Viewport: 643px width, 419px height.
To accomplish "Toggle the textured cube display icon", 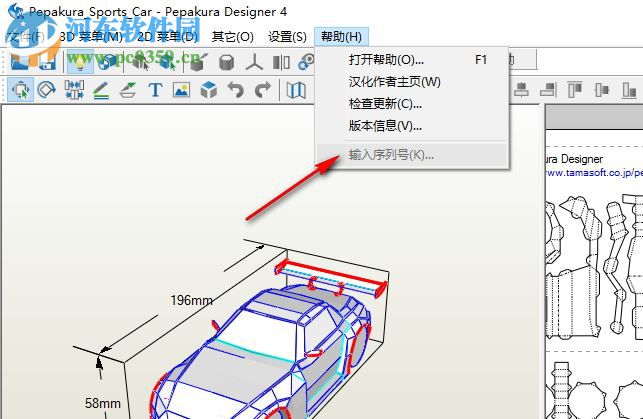I will coord(108,62).
